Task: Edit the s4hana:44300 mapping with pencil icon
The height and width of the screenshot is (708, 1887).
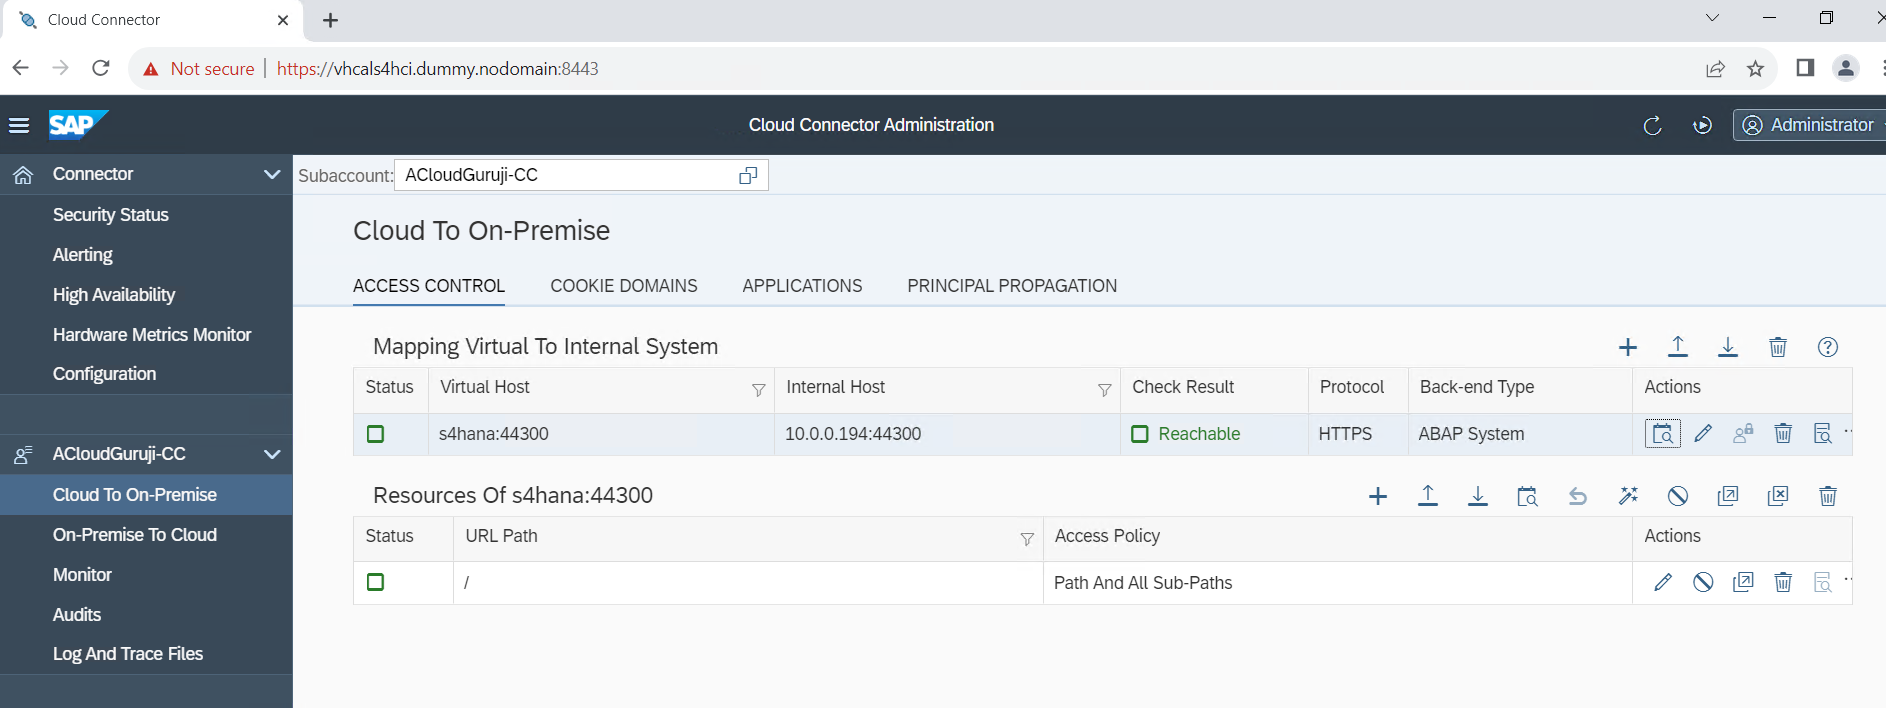Action: pyautogui.click(x=1703, y=434)
